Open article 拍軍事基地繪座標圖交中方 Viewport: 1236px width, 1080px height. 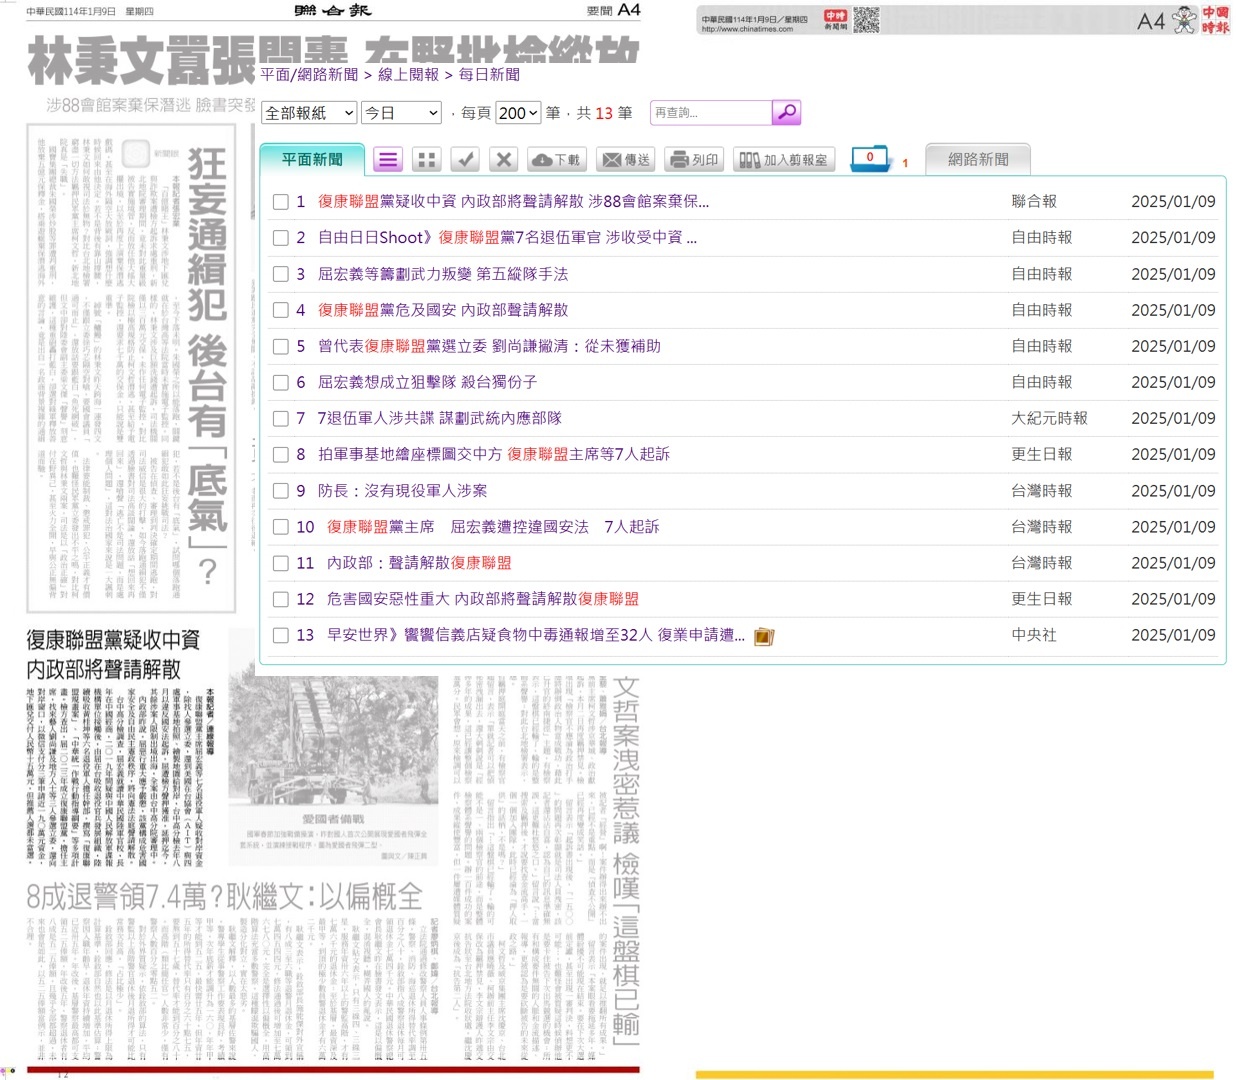494,454
